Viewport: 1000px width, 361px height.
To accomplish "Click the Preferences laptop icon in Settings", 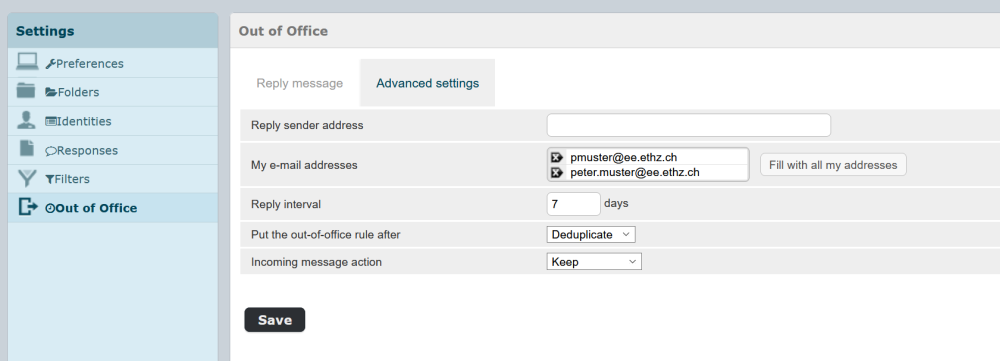I will pos(27,62).
